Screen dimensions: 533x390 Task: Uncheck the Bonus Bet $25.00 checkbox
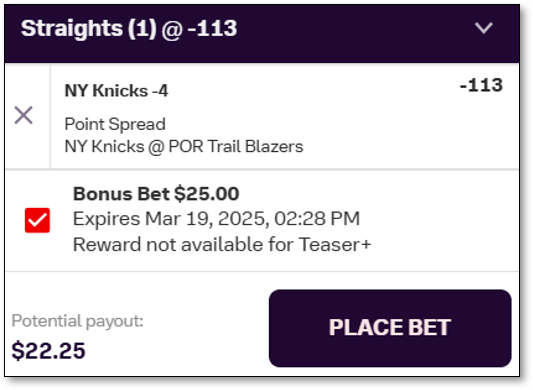coord(37,220)
